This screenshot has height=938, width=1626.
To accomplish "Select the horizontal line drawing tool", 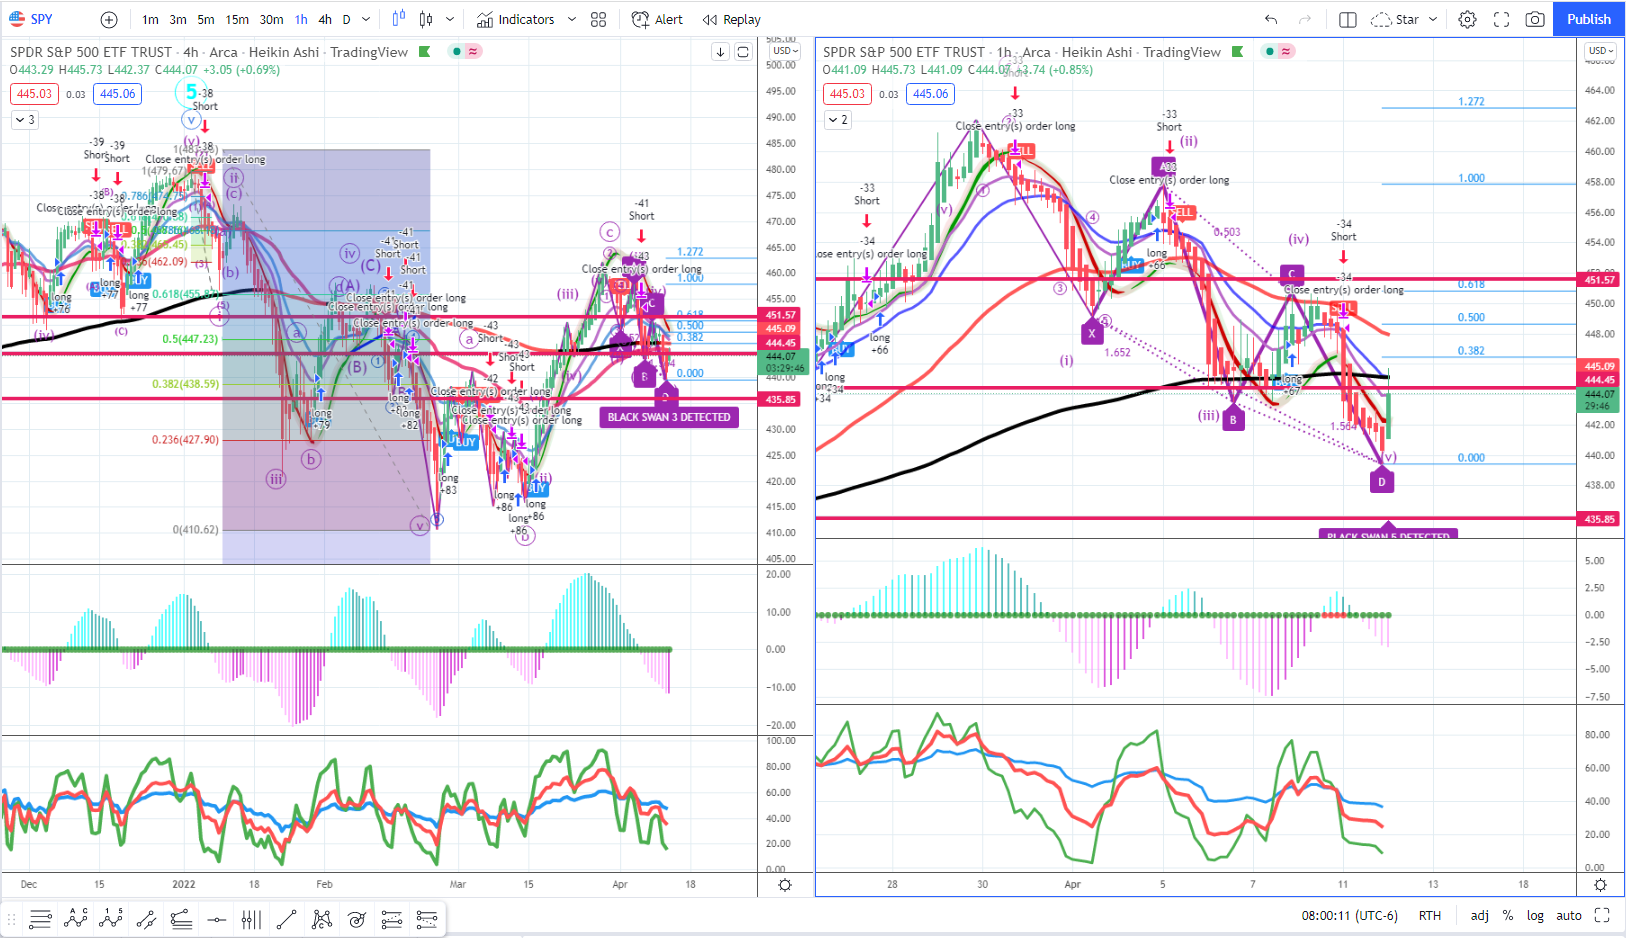I will pos(216,919).
